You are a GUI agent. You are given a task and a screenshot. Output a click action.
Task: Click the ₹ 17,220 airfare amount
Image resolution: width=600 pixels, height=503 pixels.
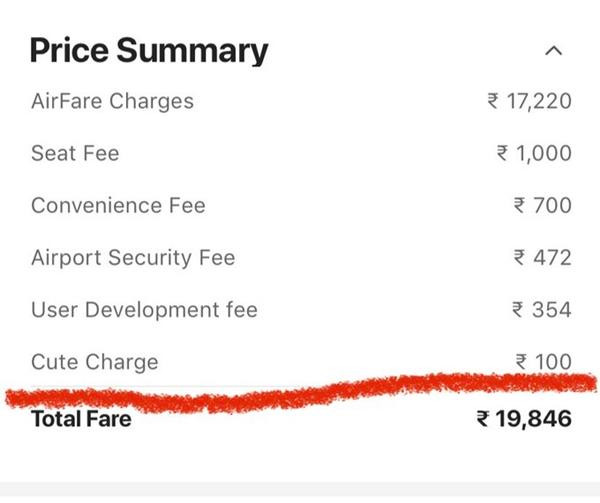(x=529, y=101)
